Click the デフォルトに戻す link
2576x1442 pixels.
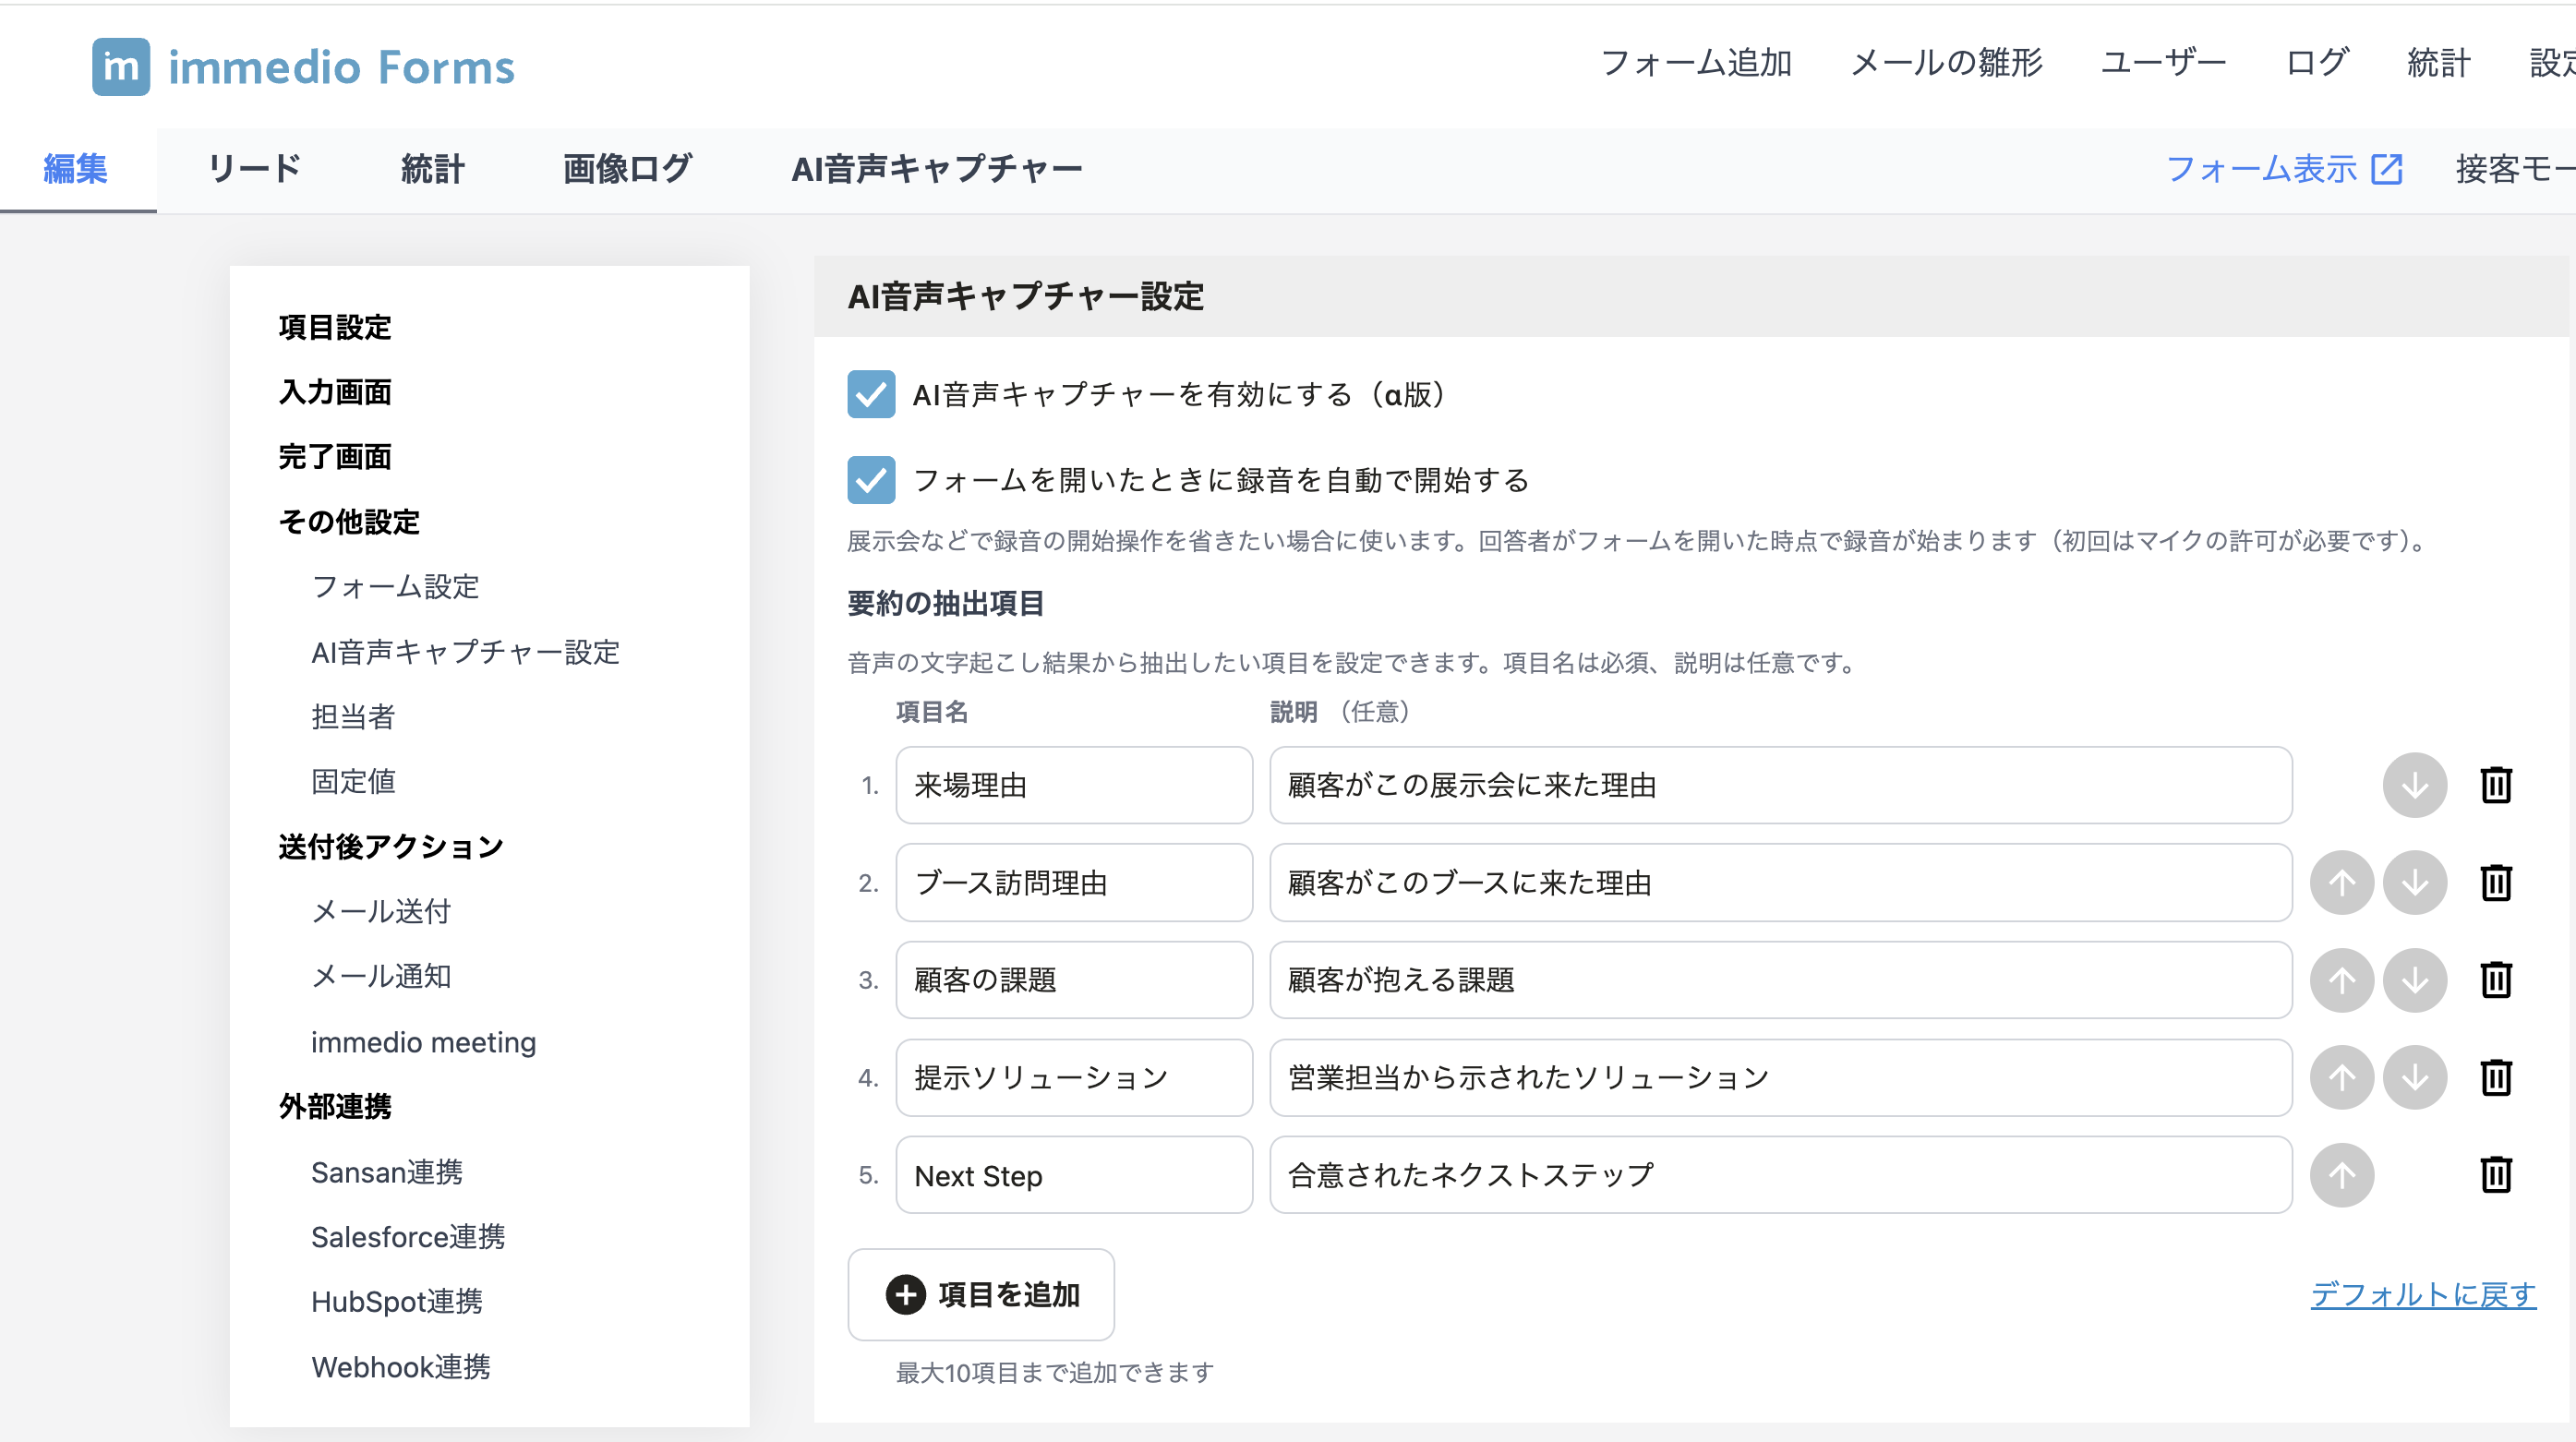click(2422, 1294)
